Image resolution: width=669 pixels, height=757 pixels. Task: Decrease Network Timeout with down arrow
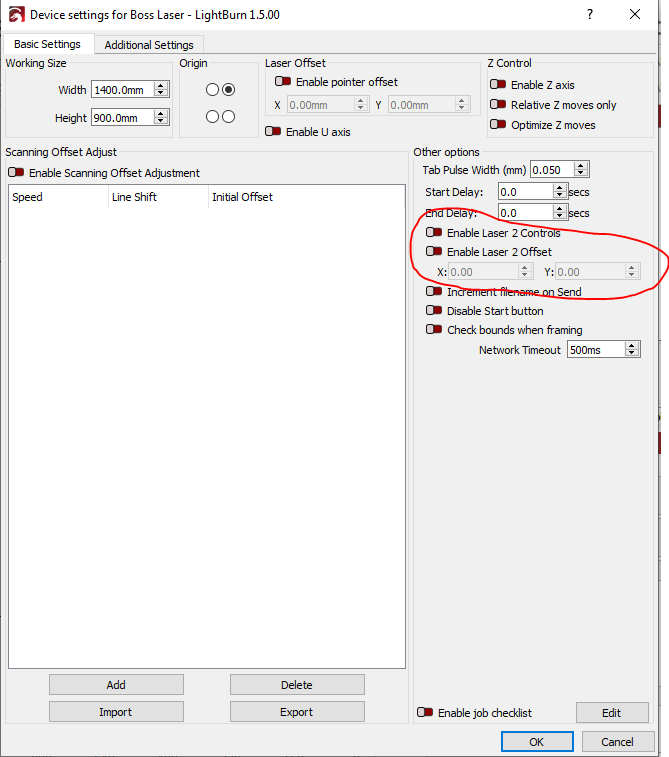pyautogui.click(x=632, y=354)
